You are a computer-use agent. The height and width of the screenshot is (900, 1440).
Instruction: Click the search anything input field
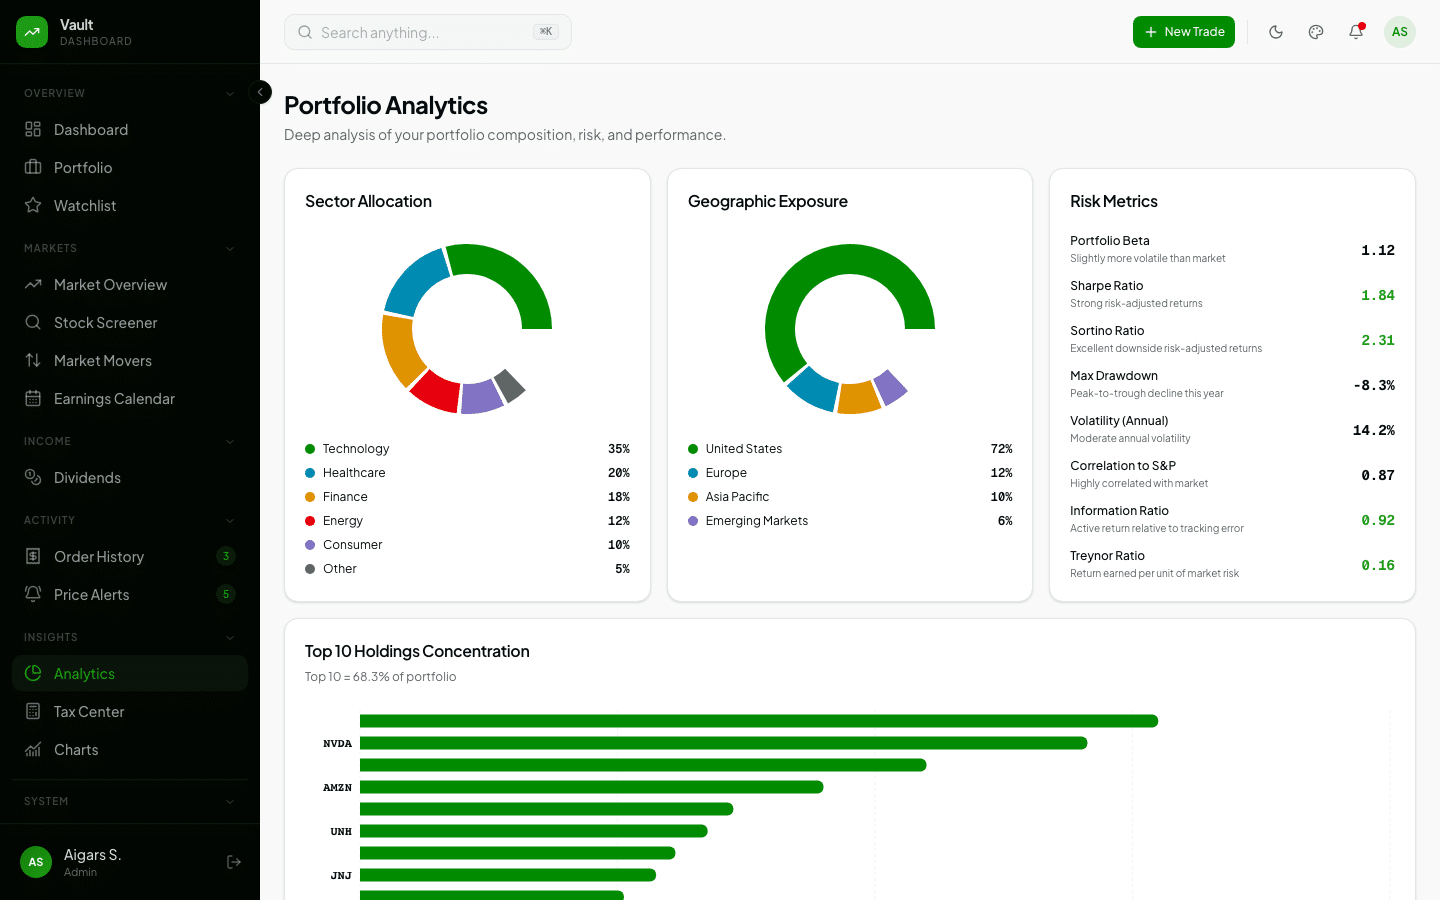click(x=427, y=32)
